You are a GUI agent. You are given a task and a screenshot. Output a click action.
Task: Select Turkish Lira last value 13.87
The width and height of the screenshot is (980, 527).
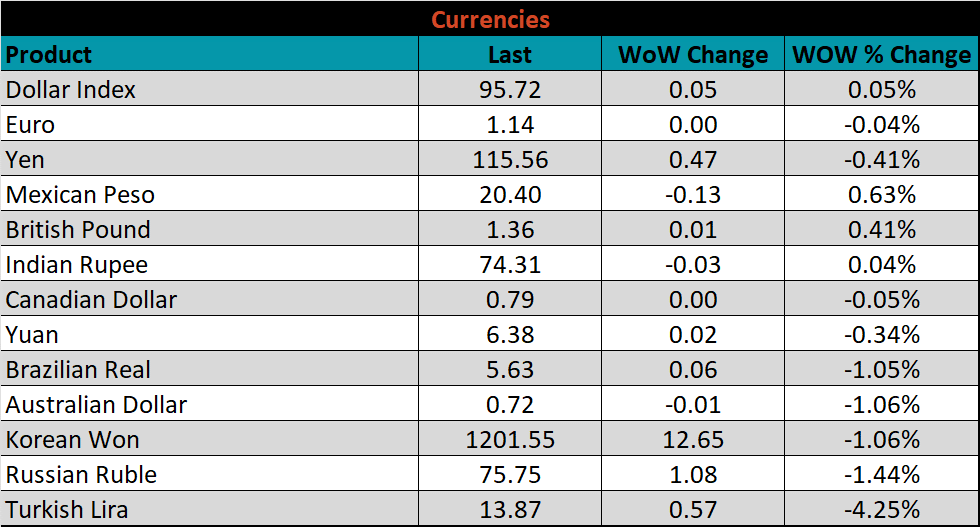click(x=510, y=510)
